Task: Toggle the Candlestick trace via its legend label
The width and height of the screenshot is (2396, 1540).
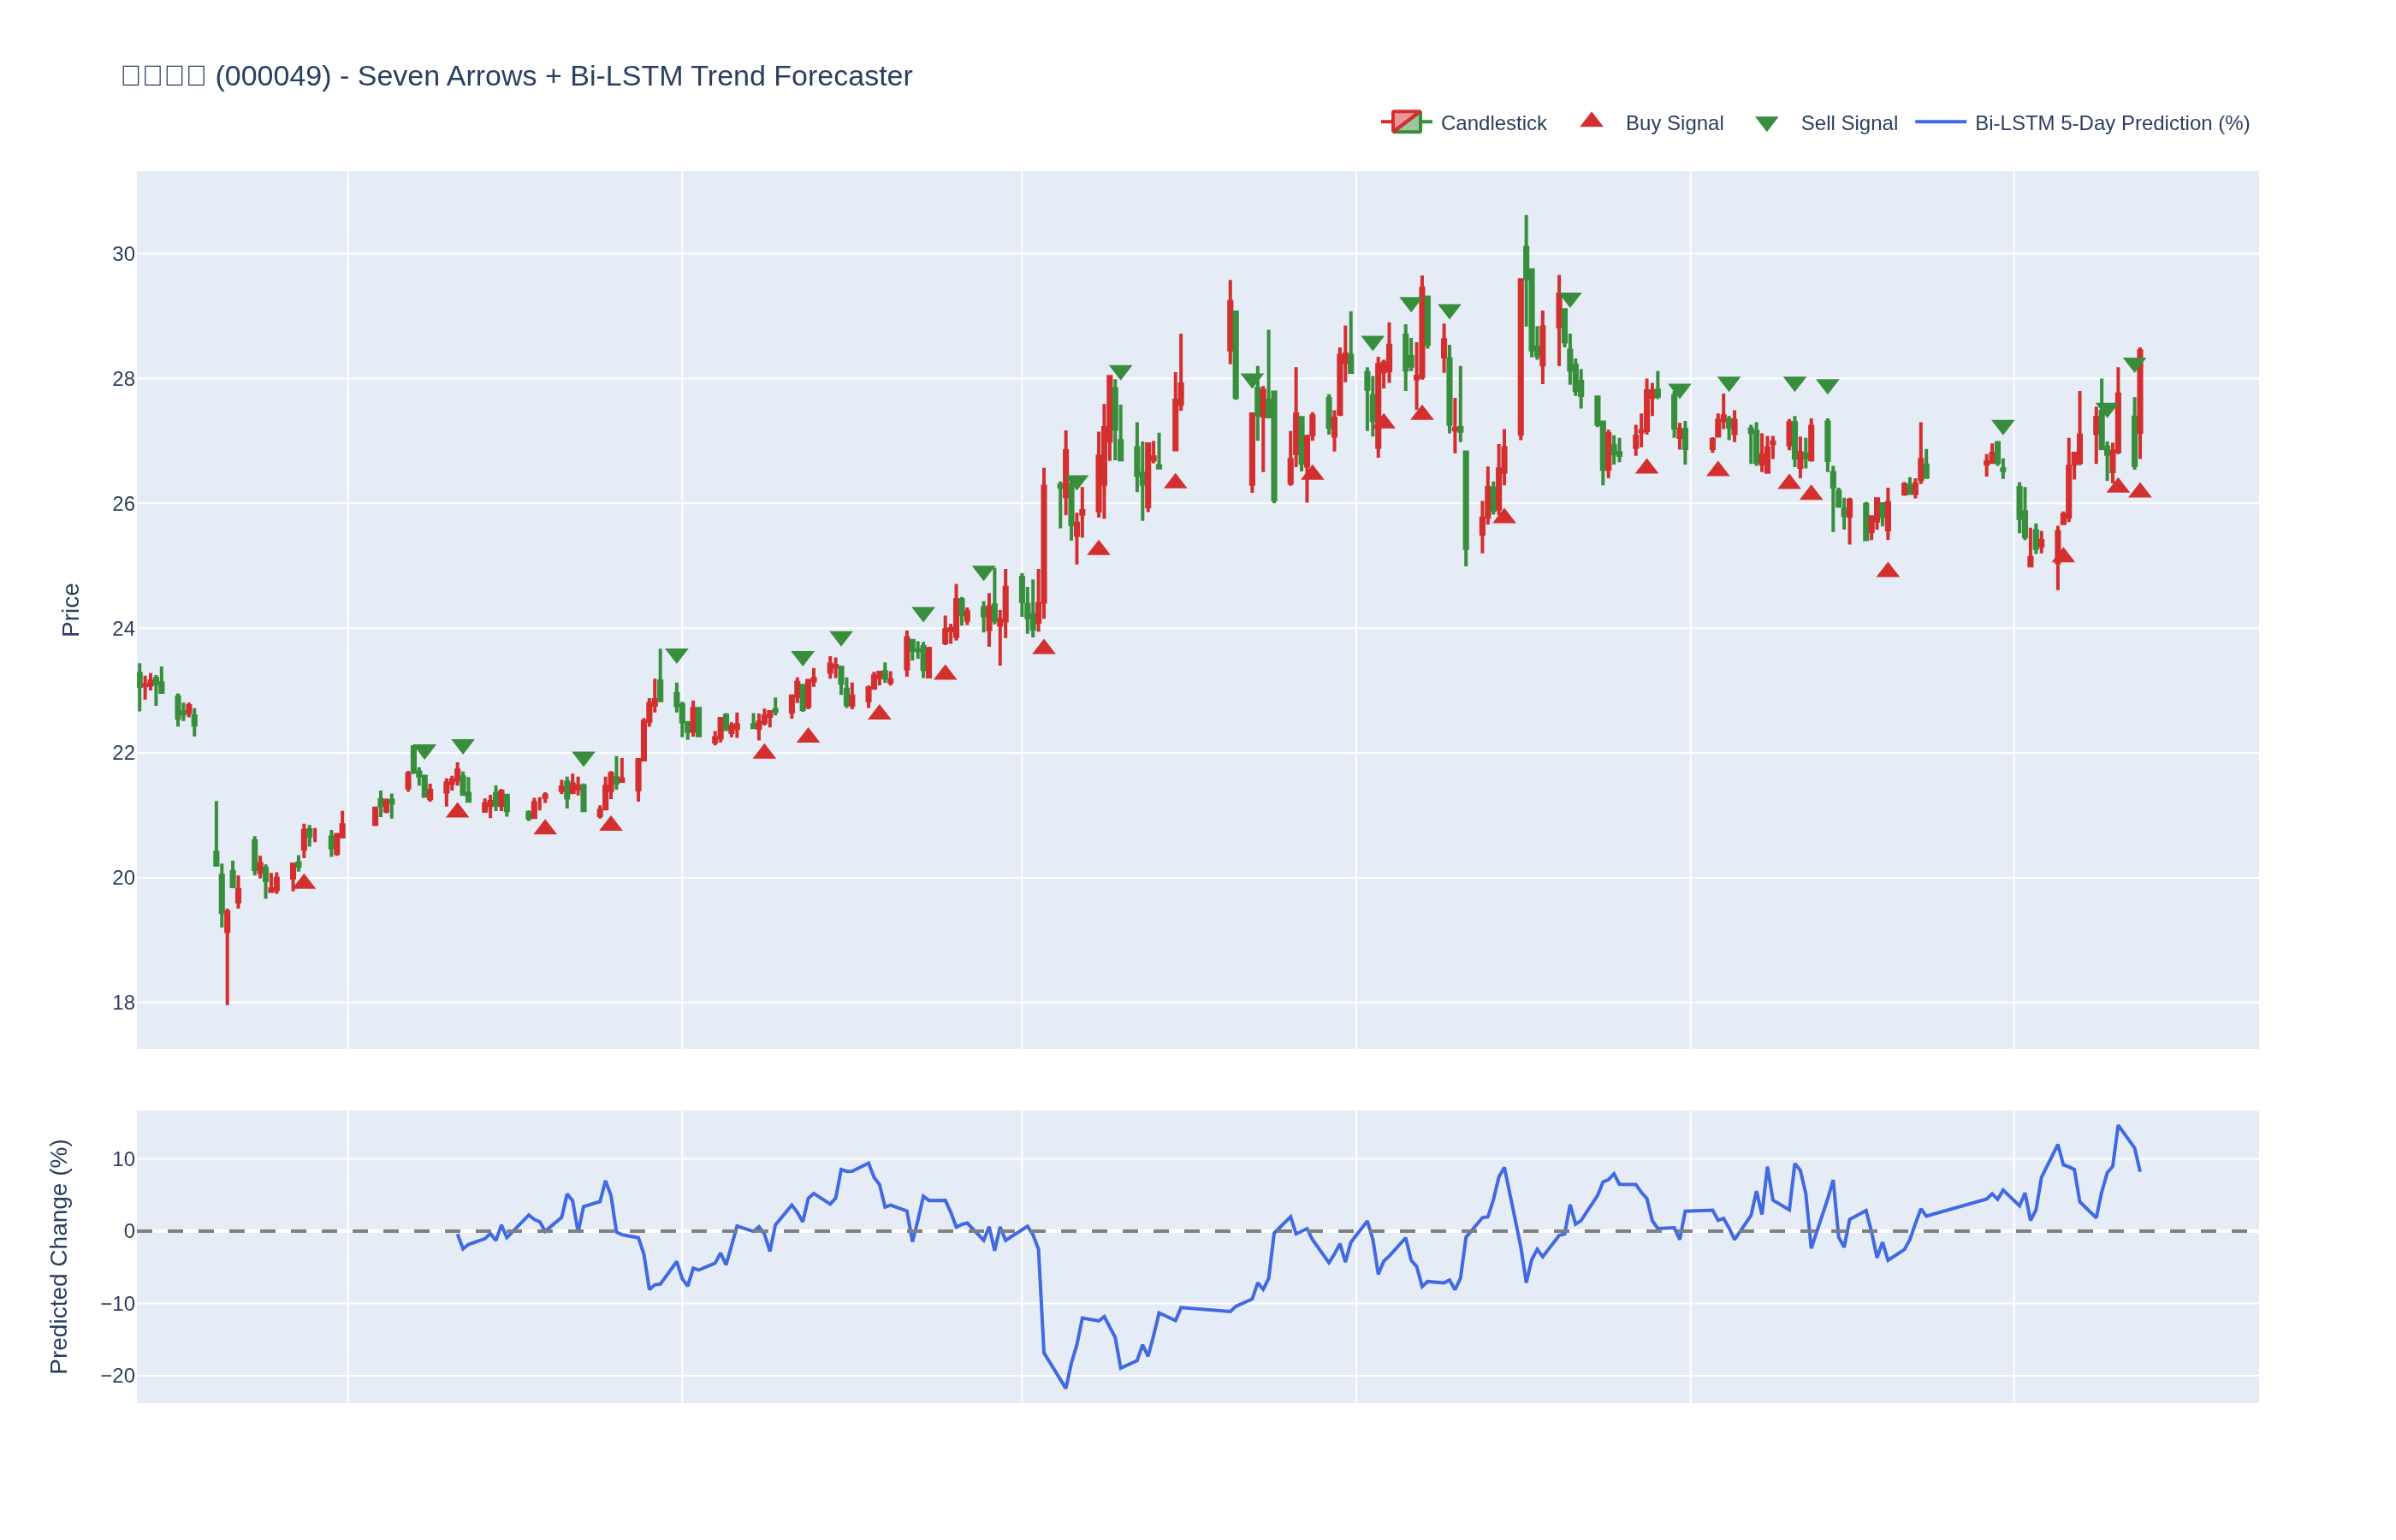Action: coord(1492,123)
